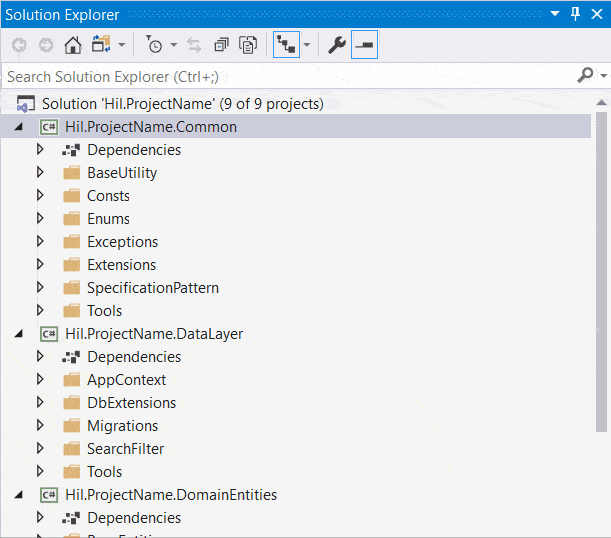
Task: Open the Switch Views dropdown arrow
Action: [122, 45]
